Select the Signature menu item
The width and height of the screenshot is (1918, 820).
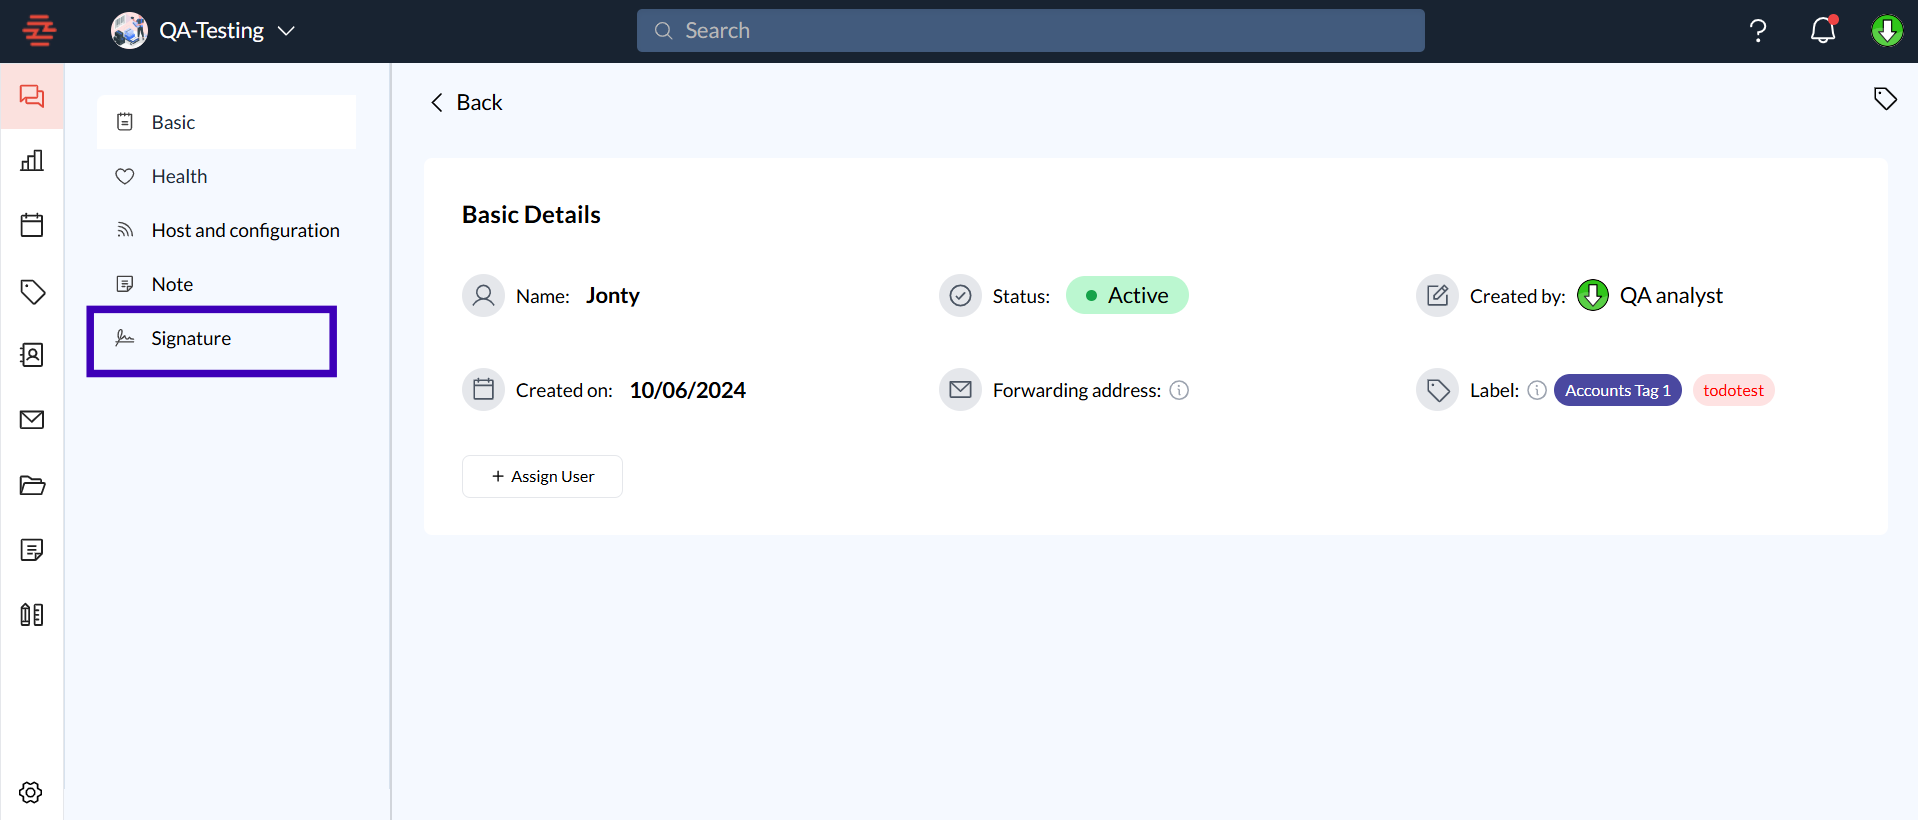point(191,339)
